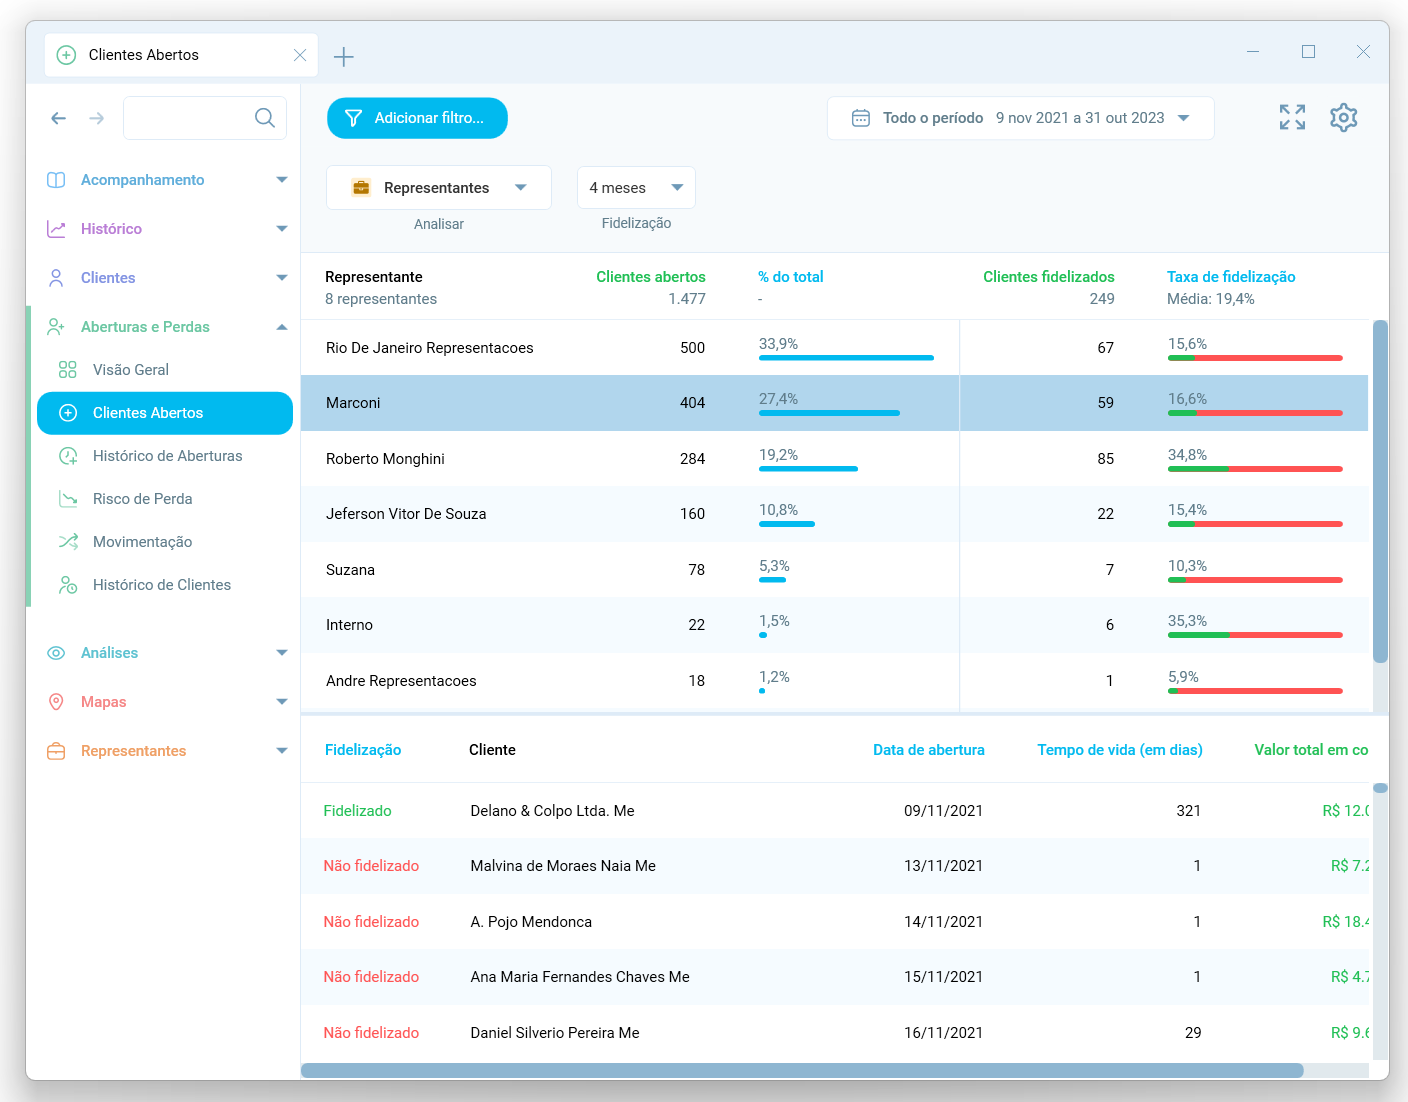This screenshot has height=1102, width=1408.
Task: Expand the Histórico menu section
Action: (282, 229)
